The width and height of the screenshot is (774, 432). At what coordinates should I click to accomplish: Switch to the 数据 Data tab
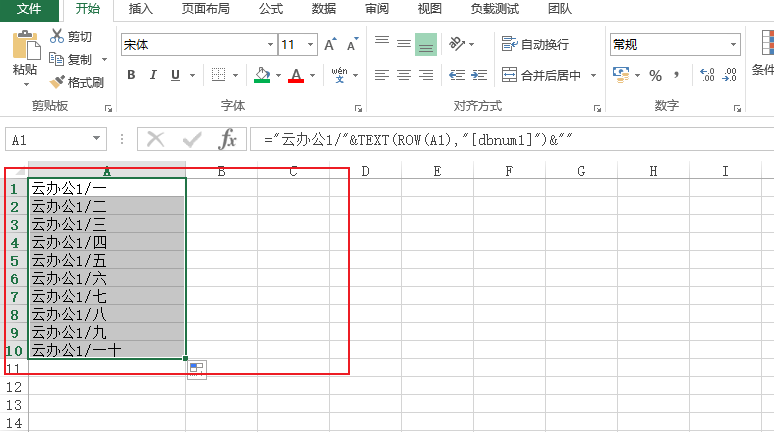324,9
